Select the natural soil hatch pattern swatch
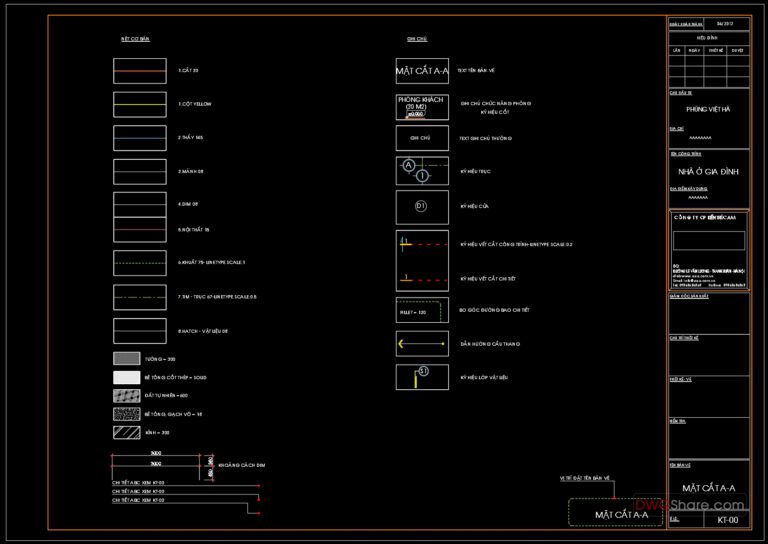The width and height of the screenshot is (768, 544). point(126,396)
